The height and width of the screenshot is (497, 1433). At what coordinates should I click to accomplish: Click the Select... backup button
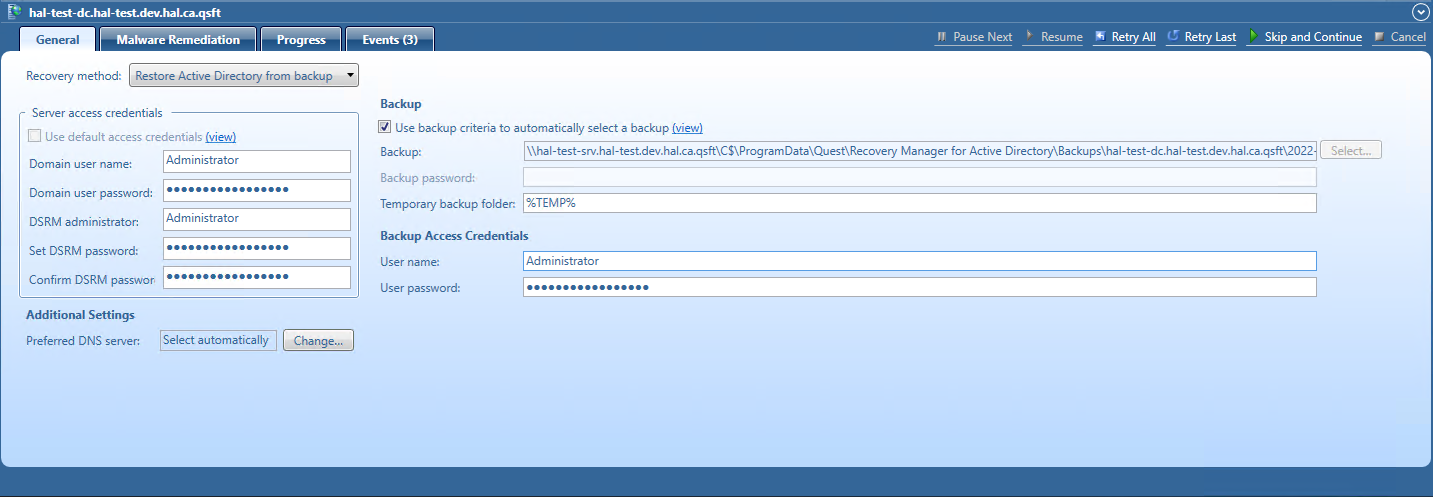[x=1351, y=151]
